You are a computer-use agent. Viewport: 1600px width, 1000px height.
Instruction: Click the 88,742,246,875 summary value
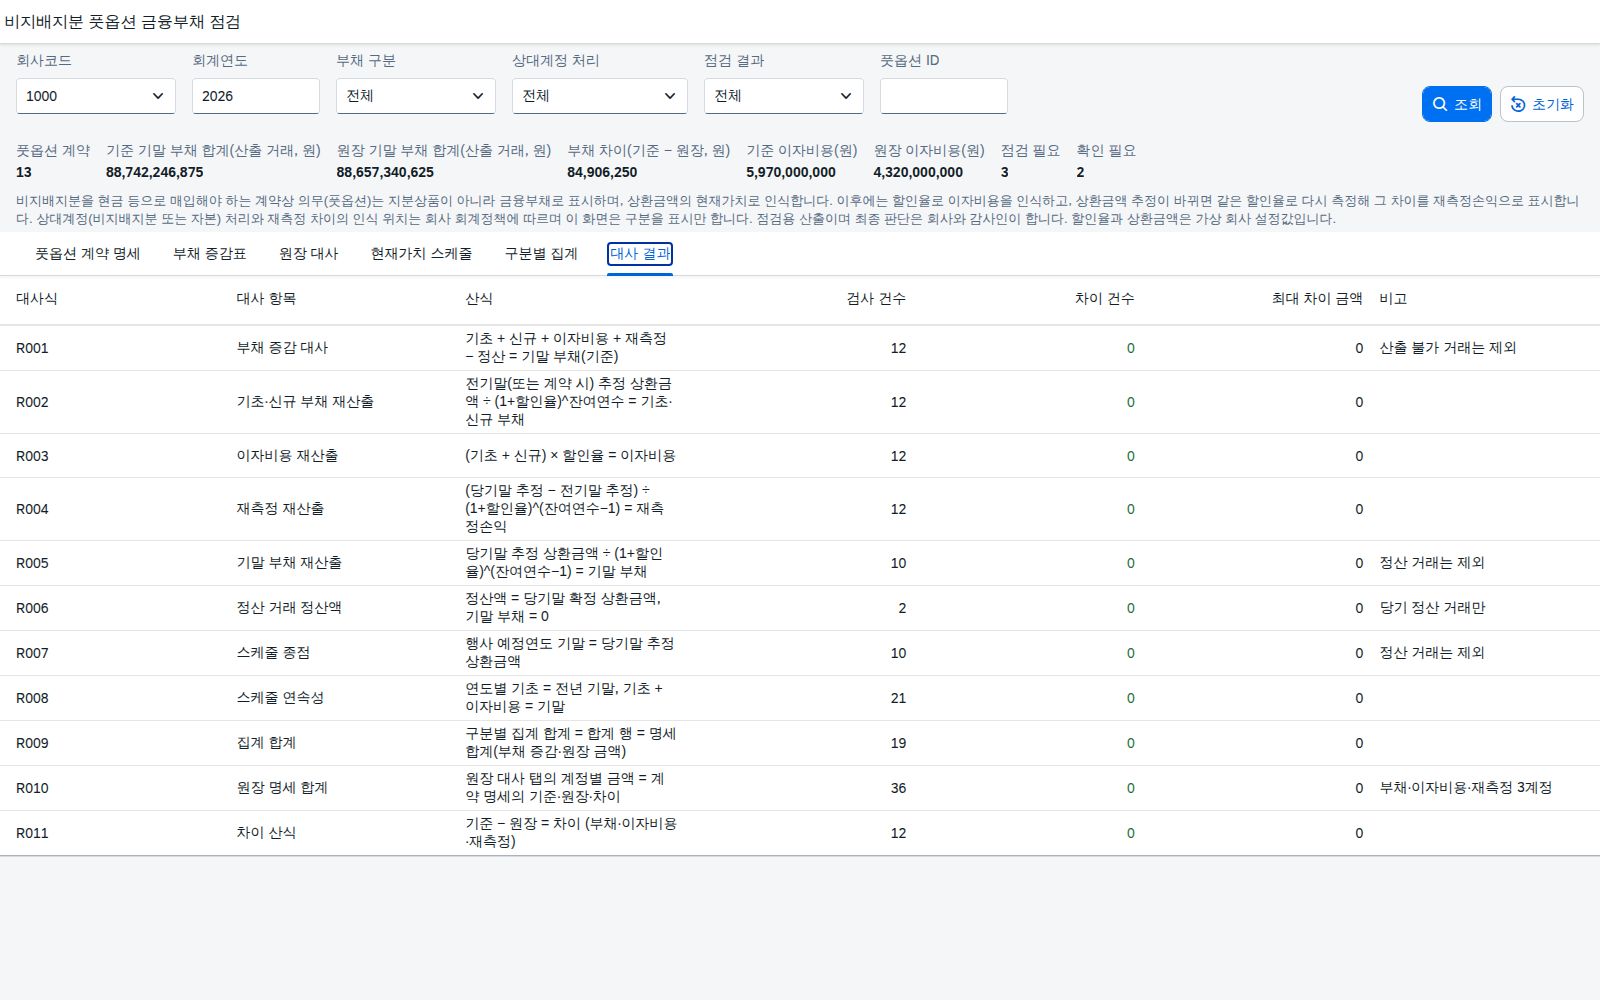click(x=155, y=172)
